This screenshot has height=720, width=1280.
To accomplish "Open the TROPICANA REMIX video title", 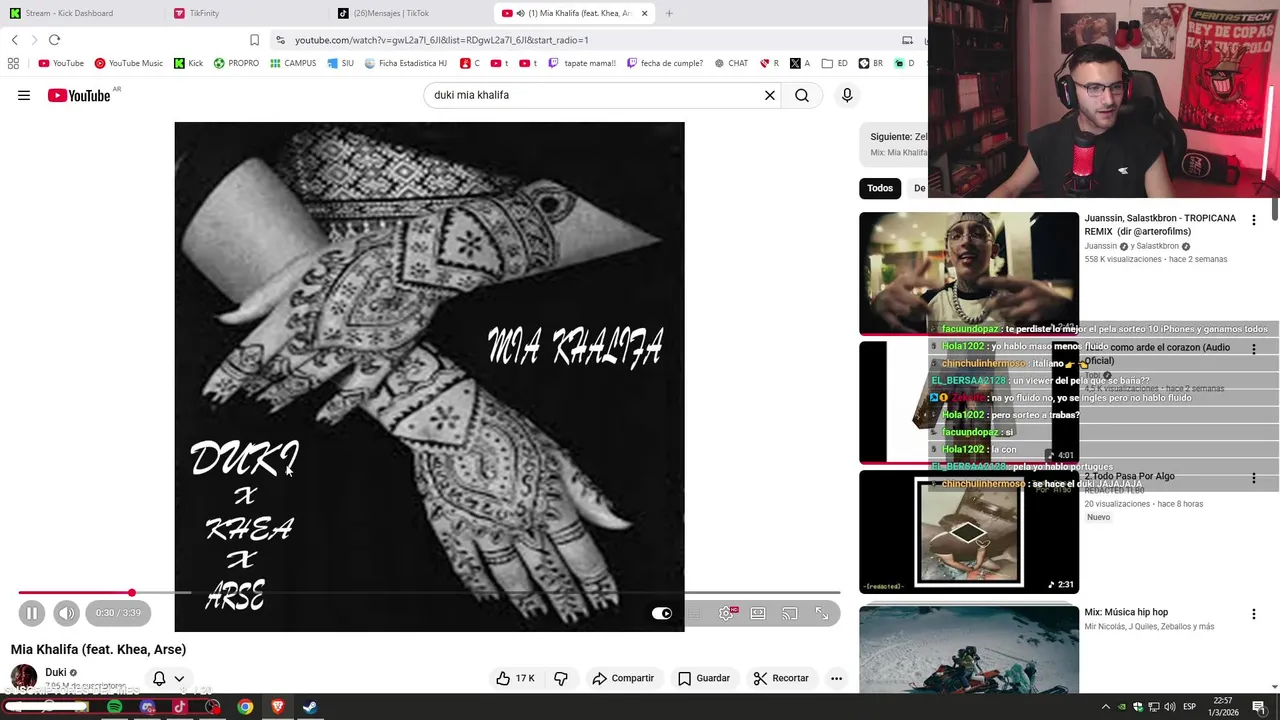I will (1160, 225).
